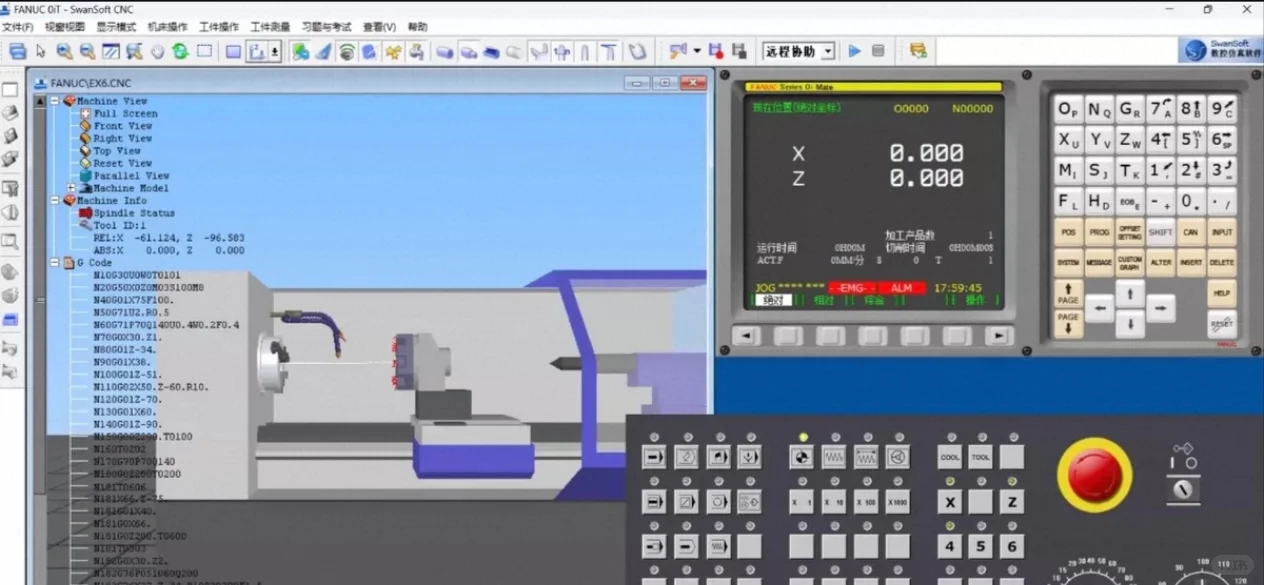Select the X 100 increment button

pos(866,502)
